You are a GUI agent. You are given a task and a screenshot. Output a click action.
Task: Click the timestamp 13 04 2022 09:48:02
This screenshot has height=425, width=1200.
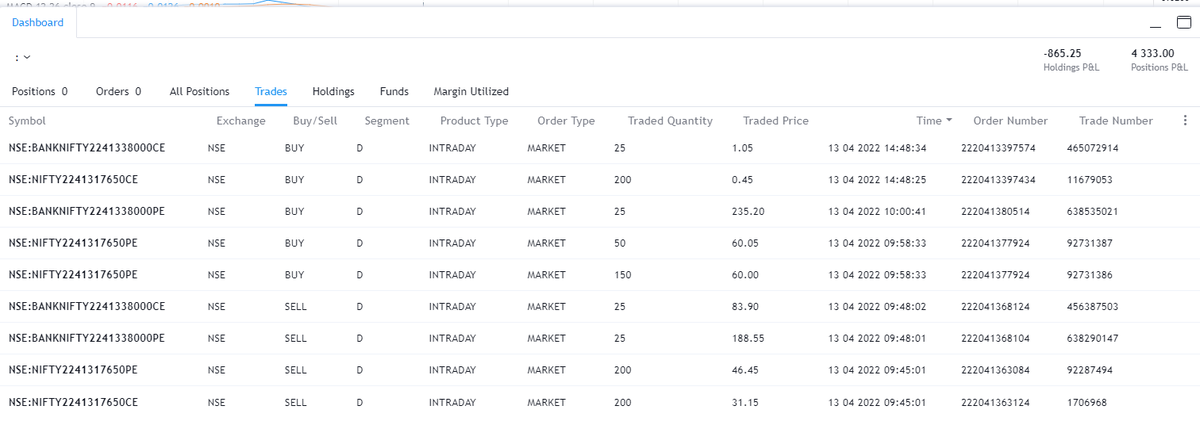coord(878,306)
